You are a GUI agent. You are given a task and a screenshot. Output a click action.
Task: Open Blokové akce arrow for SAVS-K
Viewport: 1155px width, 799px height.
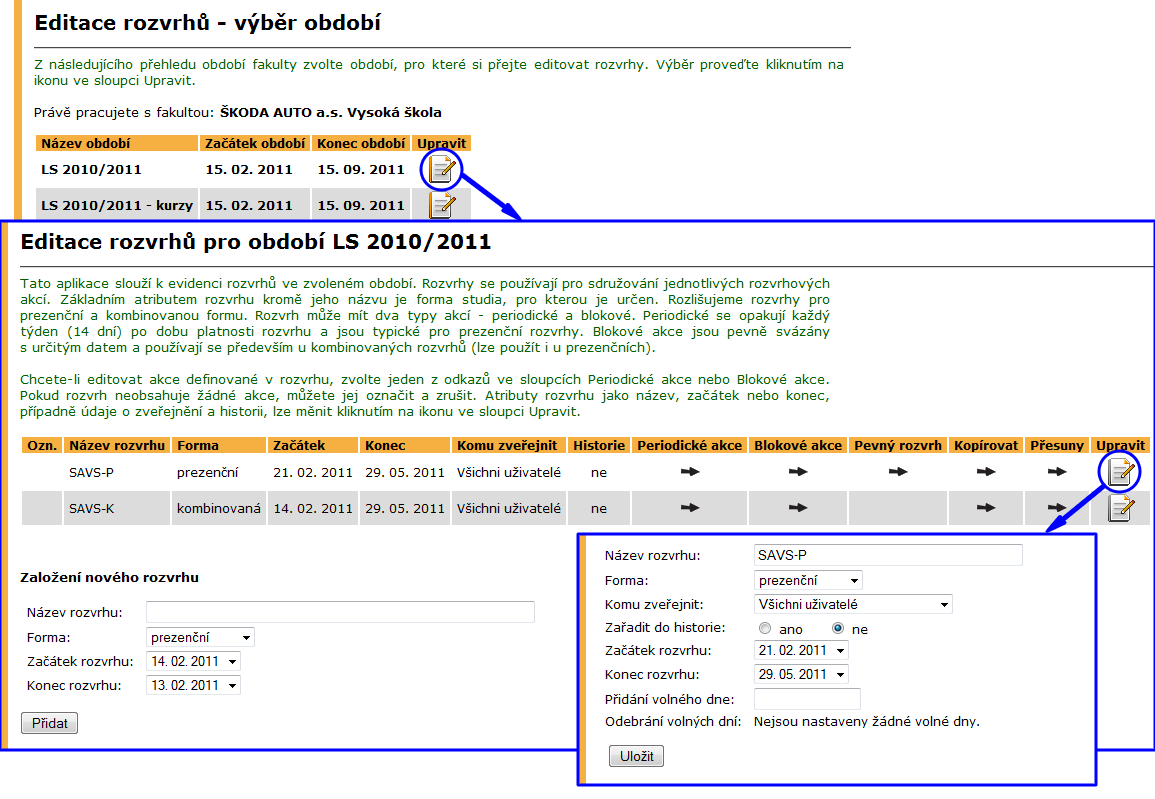point(798,508)
